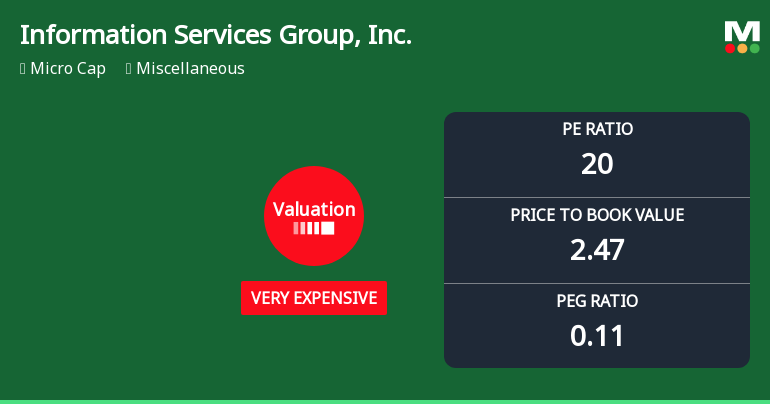This screenshot has width=770, height=404.
Task: Click the PE ratio value 20
Action: (597, 164)
